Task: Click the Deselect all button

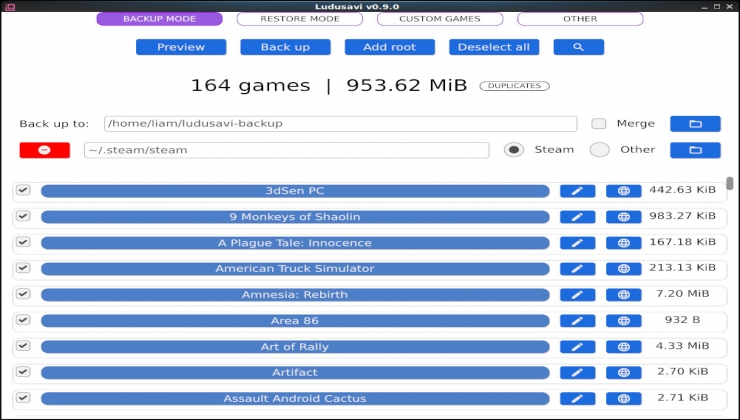Action: (494, 47)
